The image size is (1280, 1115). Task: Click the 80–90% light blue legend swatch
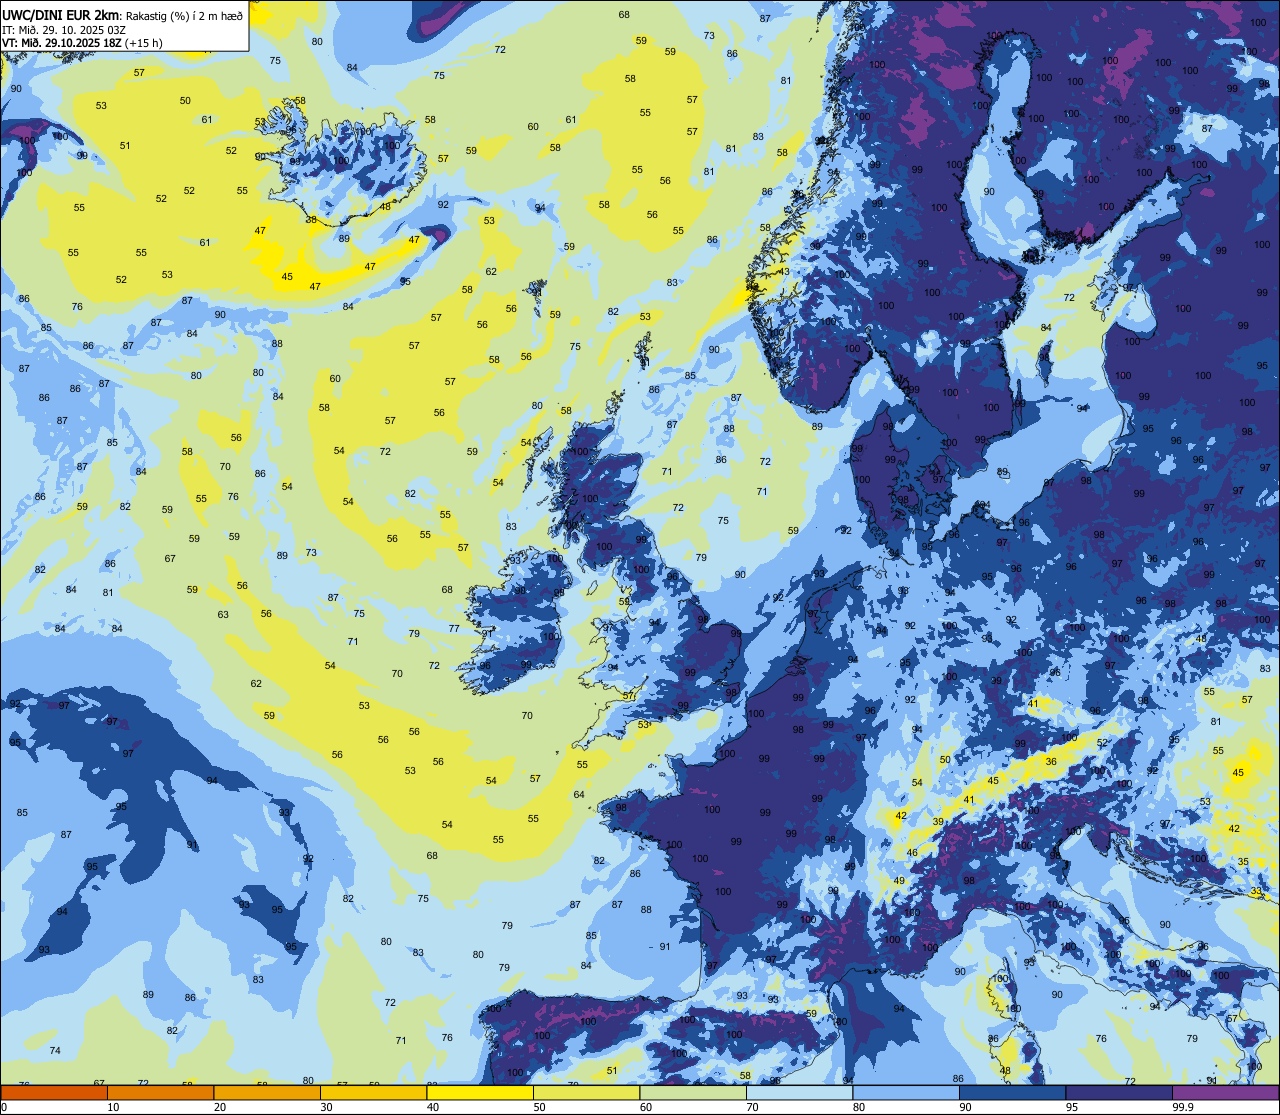[x=906, y=1092]
